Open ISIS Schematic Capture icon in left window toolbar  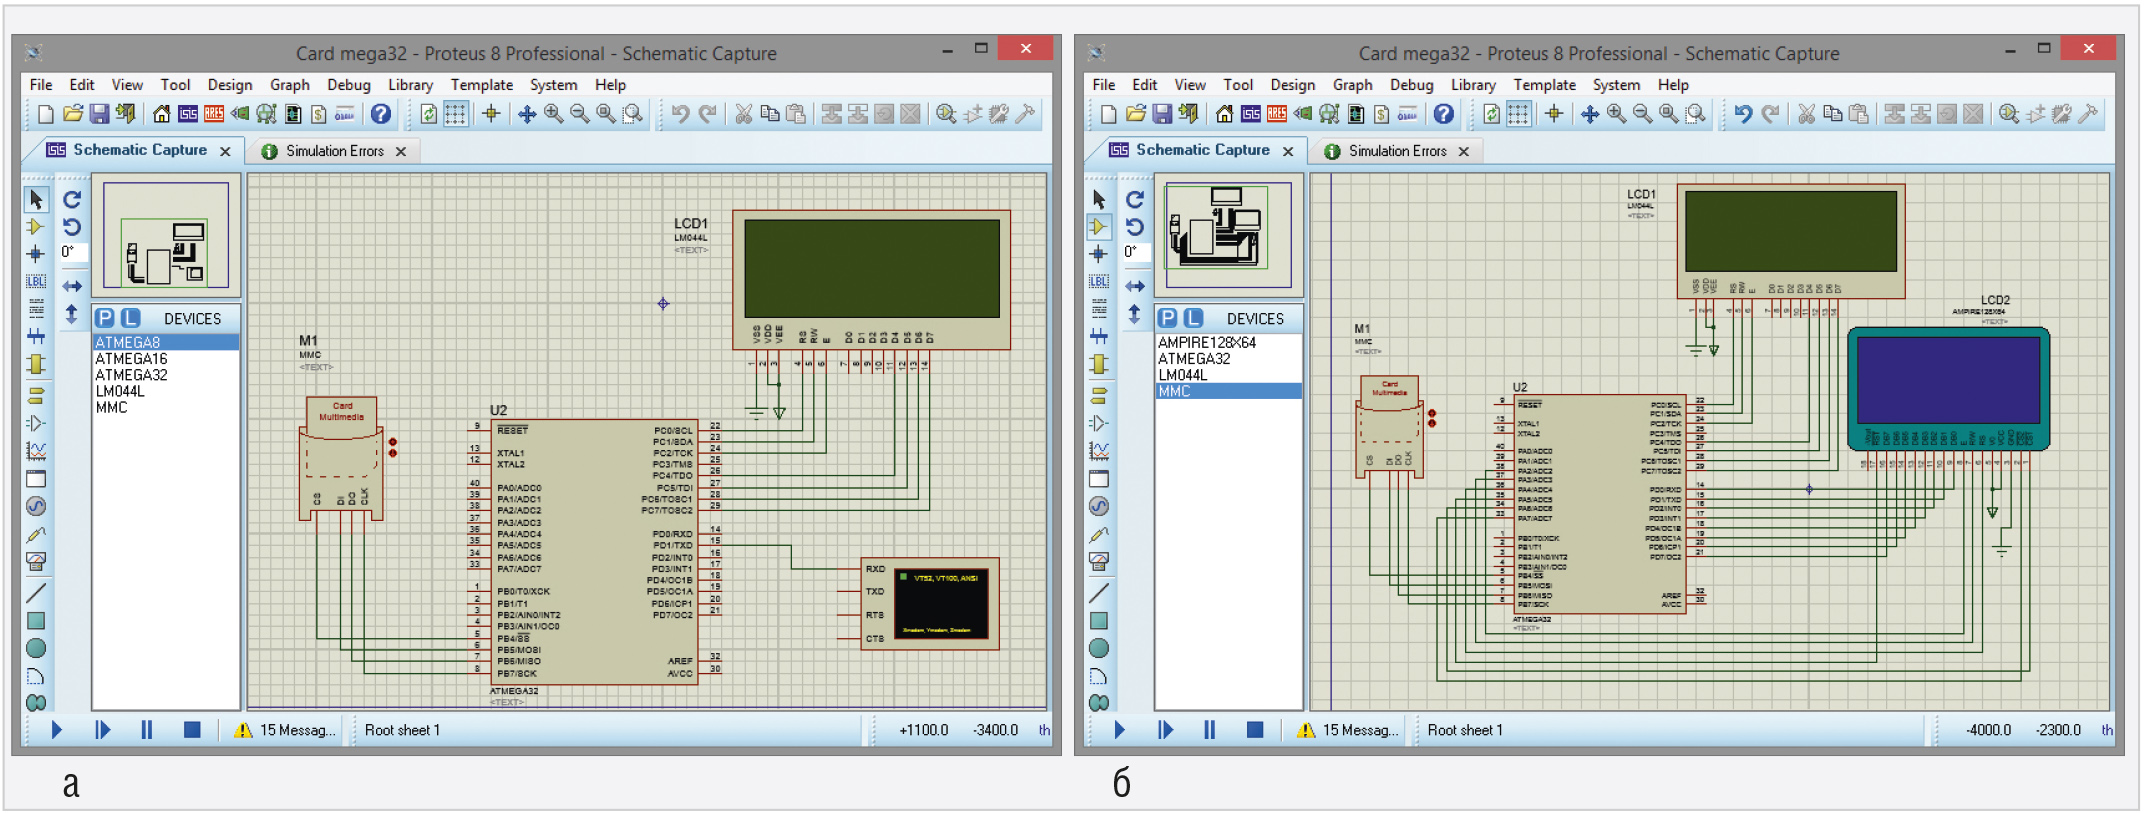188,114
